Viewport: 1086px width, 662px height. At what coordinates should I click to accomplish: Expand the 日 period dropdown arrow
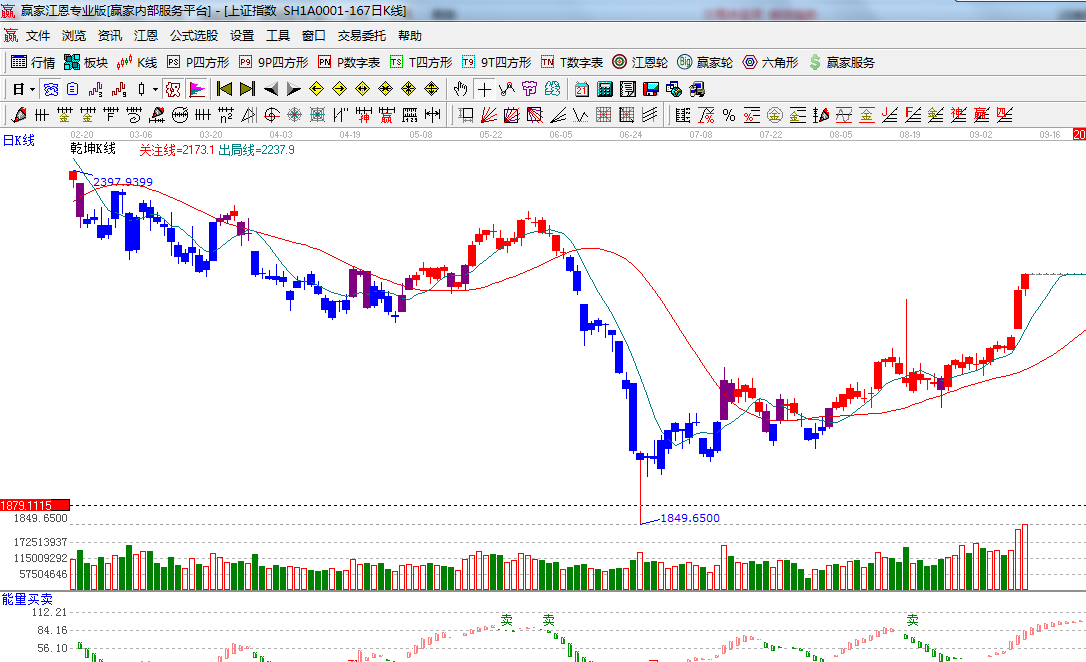[x=32, y=89]
